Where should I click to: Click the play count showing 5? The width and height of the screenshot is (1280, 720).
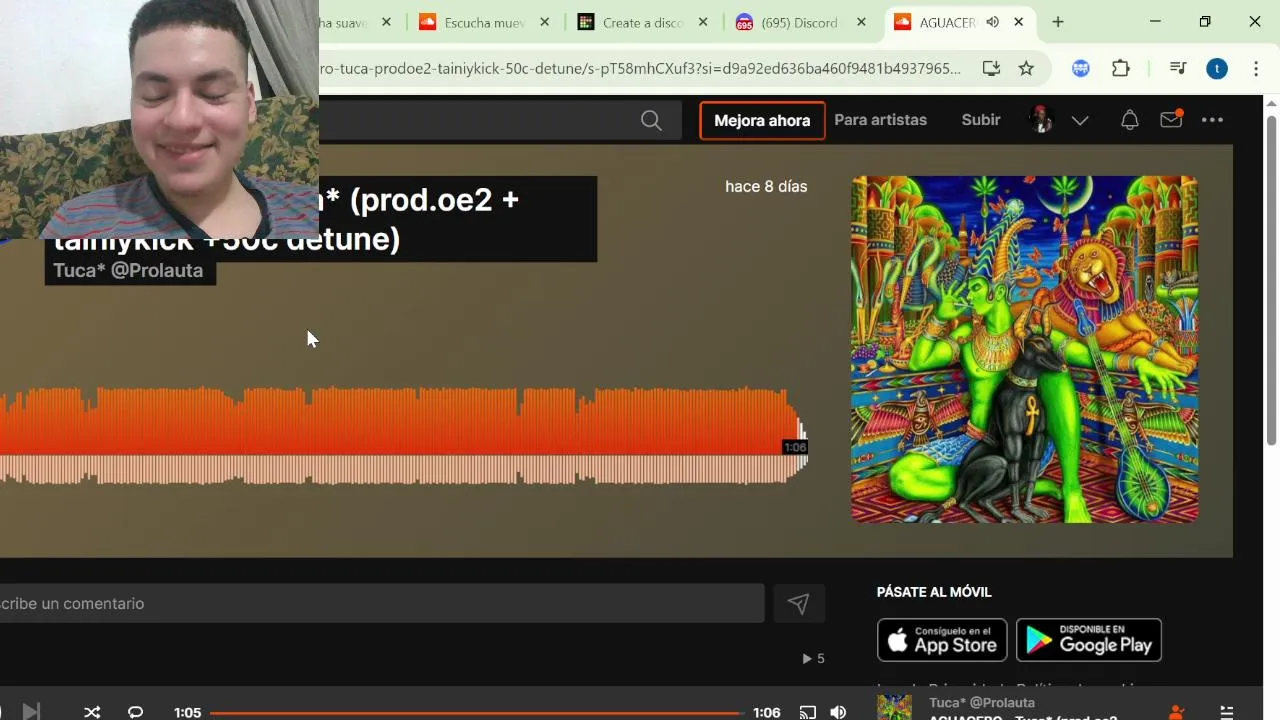(x=814, y=658)
